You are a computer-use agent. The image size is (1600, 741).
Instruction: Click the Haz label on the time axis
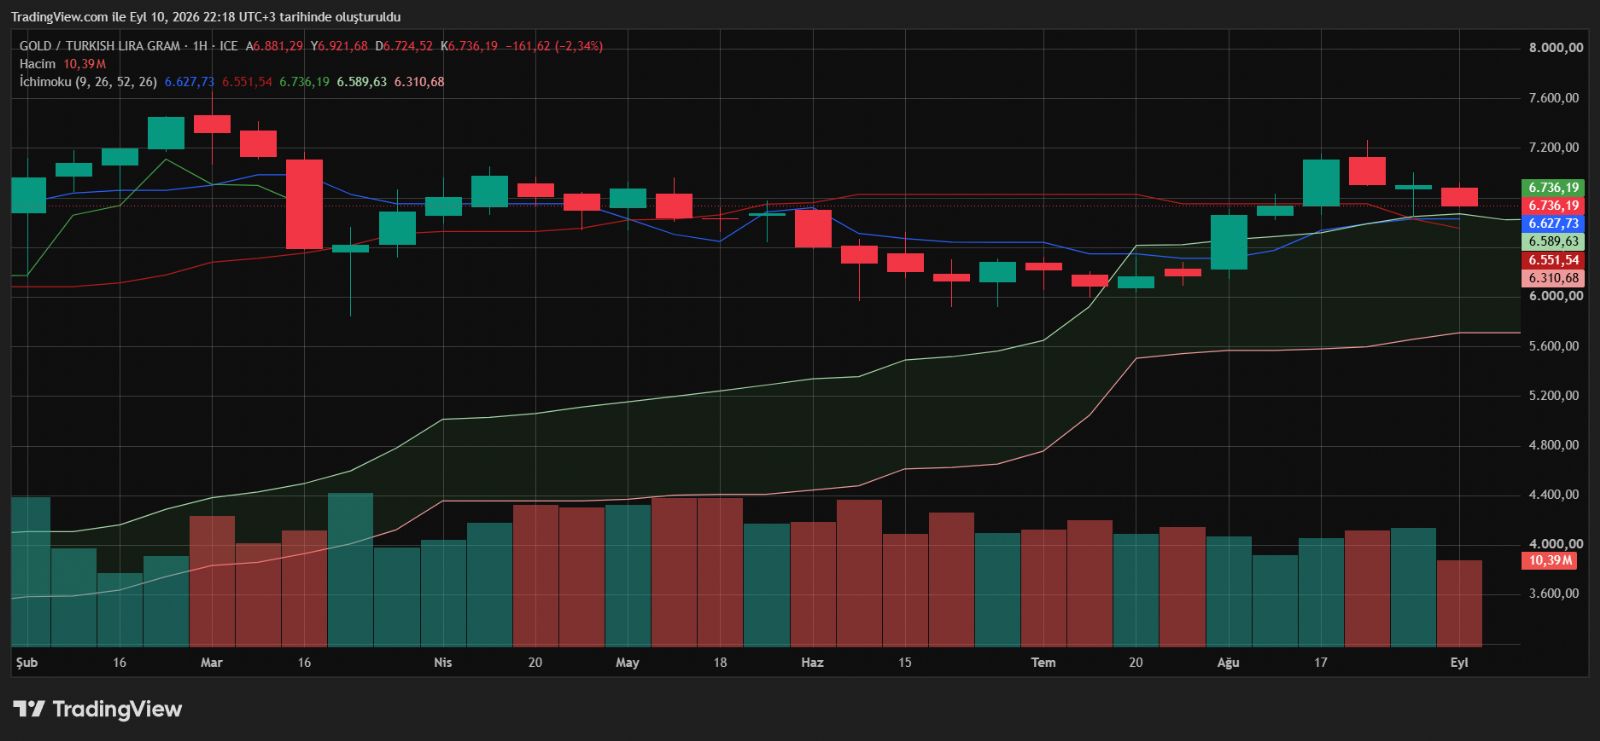pyautogui.click(x=812, y=663)
